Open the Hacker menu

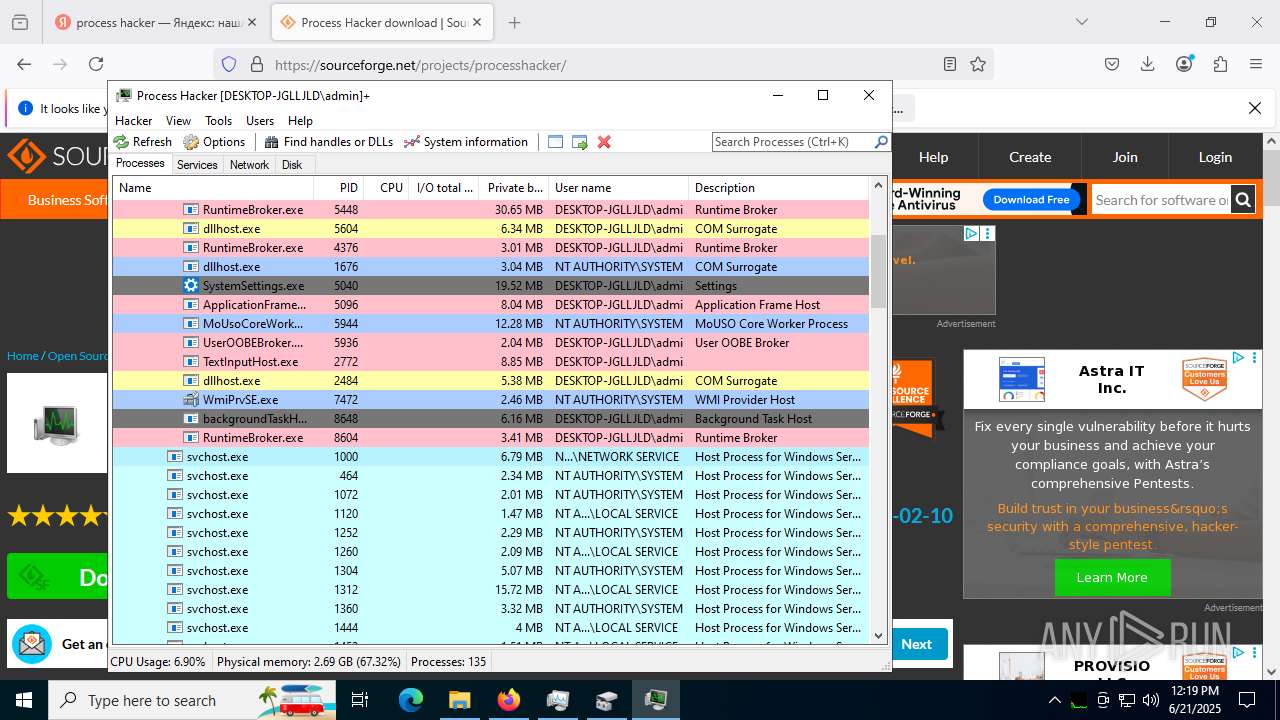point(134,120)
